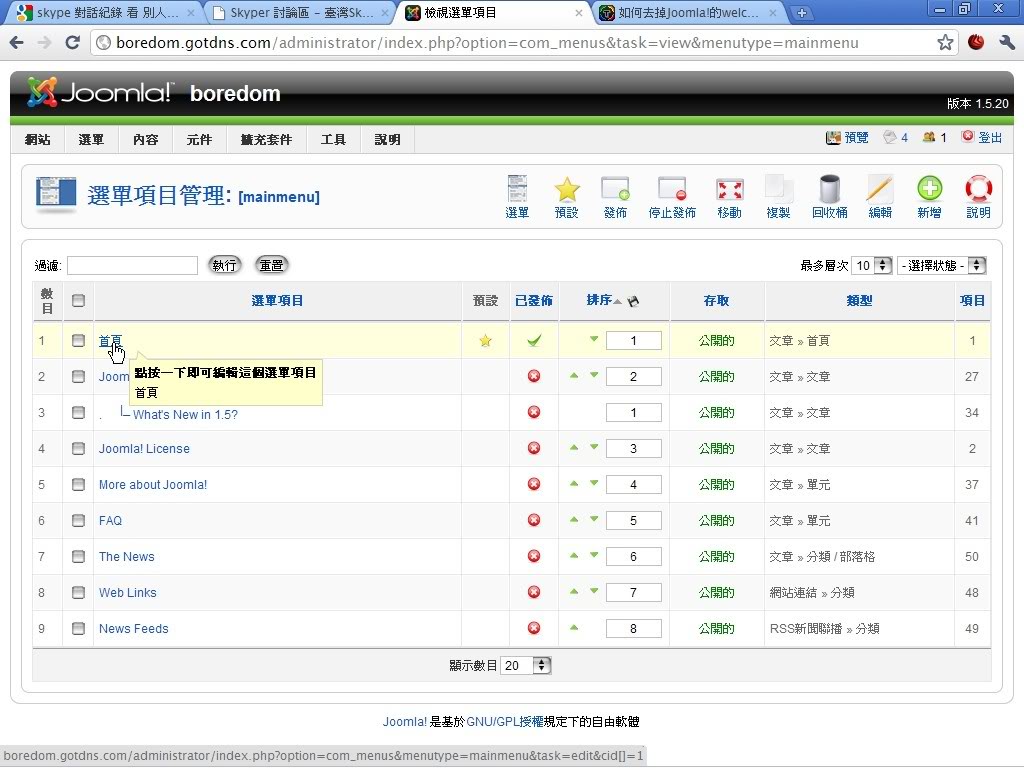Screen dimensions: 1024x768
Task: Publish The News item via red icon
Action: pos(534,556)
